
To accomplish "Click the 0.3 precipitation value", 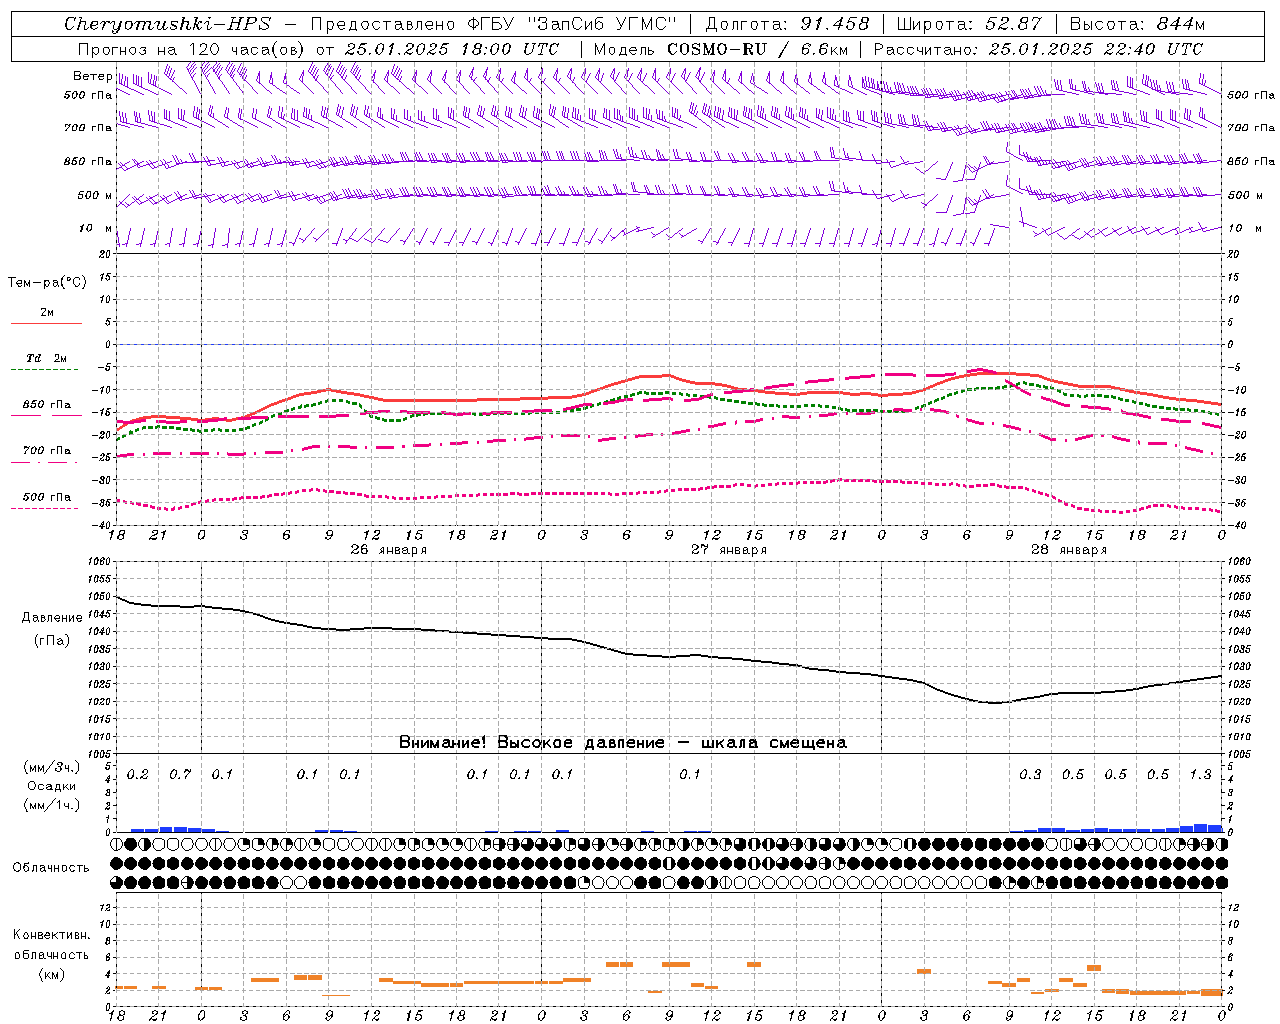I will [x=1030, y=775].
